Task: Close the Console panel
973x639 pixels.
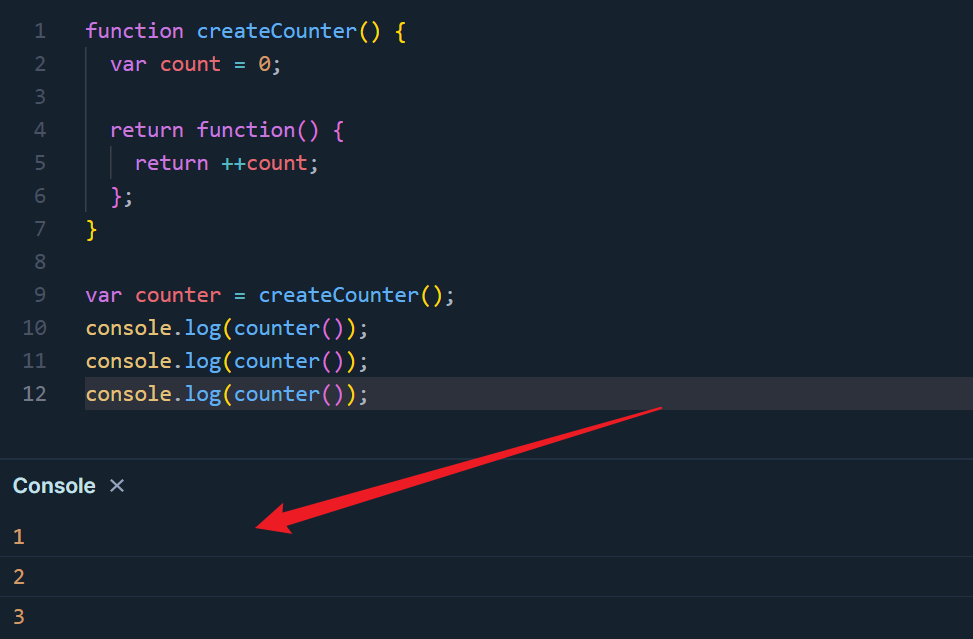Action: click(117, 485)
